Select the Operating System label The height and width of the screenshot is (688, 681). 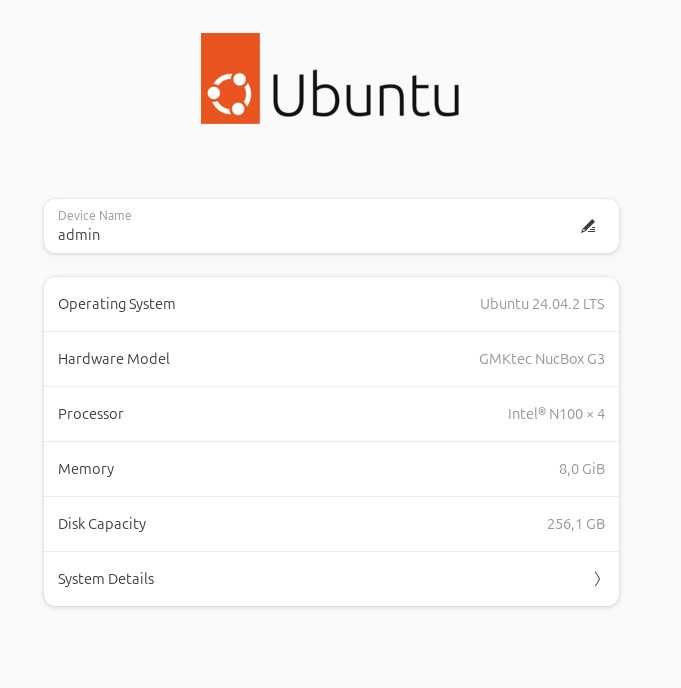click(117, 304)
